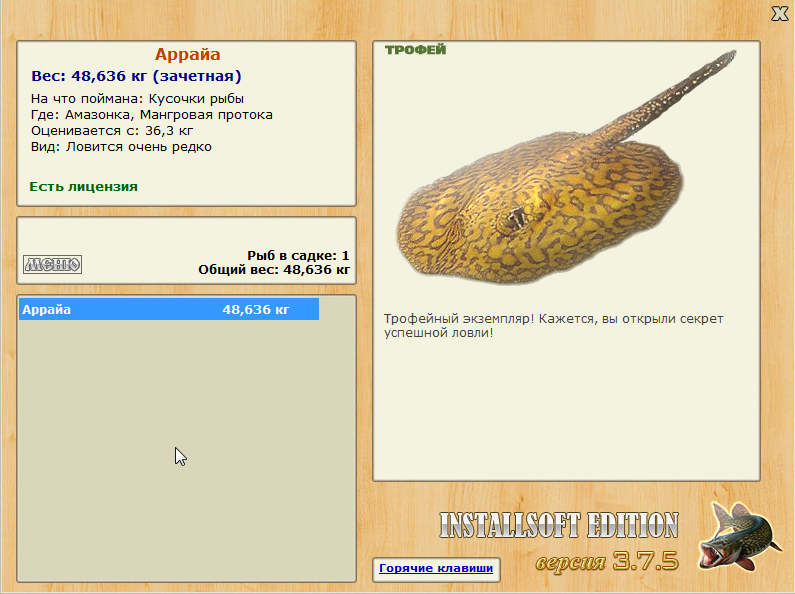Click the pike logo icon

(x=739, y=536)
